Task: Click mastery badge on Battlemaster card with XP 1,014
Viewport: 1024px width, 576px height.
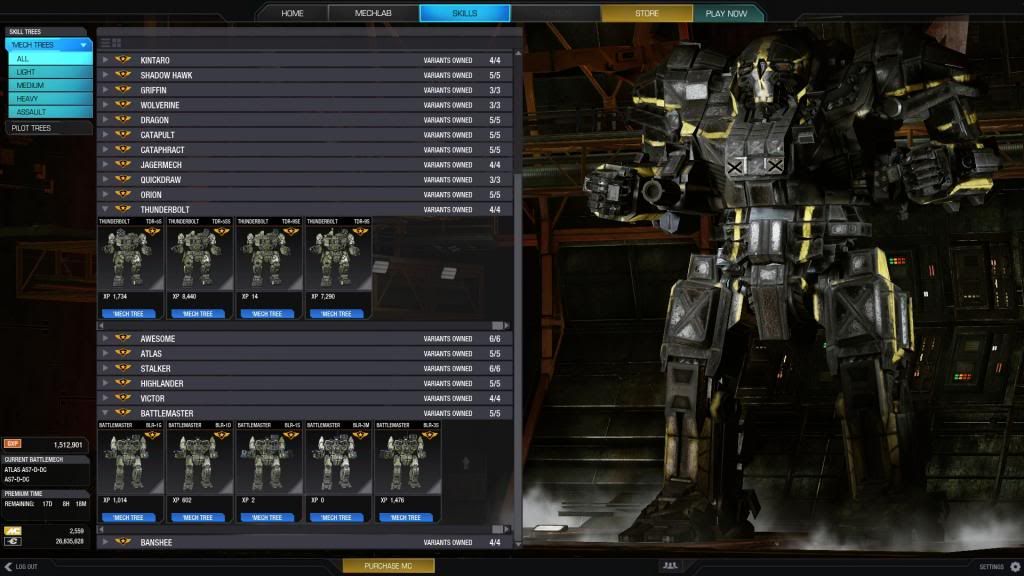Action: point(153,436)
